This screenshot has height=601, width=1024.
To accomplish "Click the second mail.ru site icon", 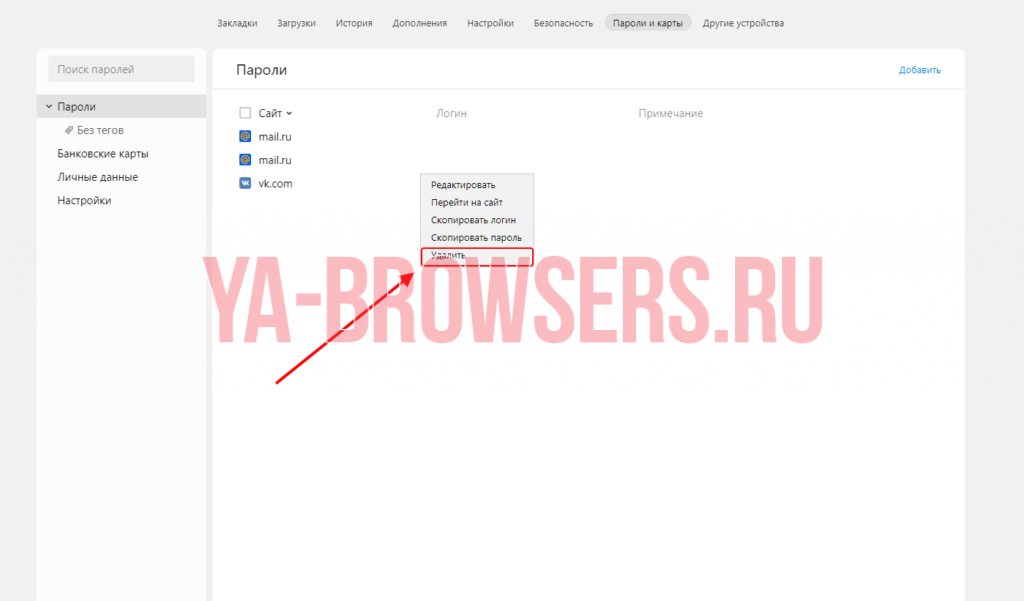I will click(245, 160).
